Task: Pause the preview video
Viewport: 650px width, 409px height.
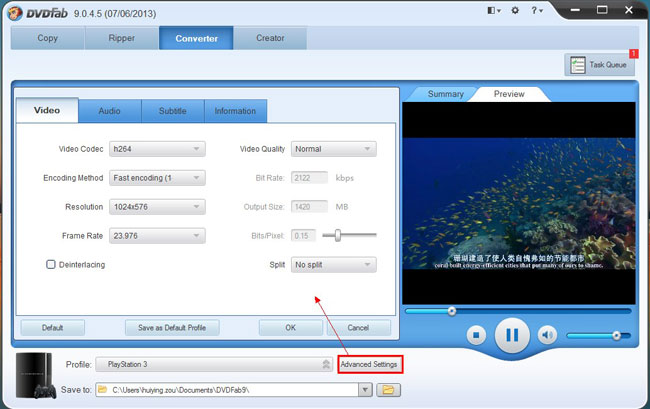Action: (512, 335)
